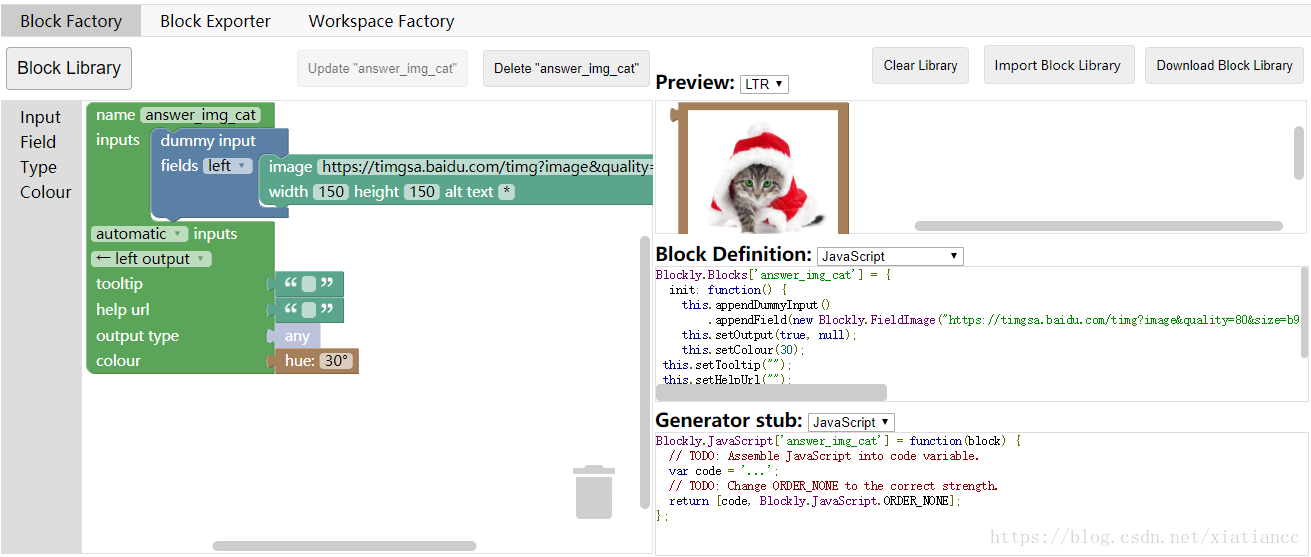Switch to the Block Factory tab
Viewport: 1311px width, 557px height.
click(x=71, y=20)
